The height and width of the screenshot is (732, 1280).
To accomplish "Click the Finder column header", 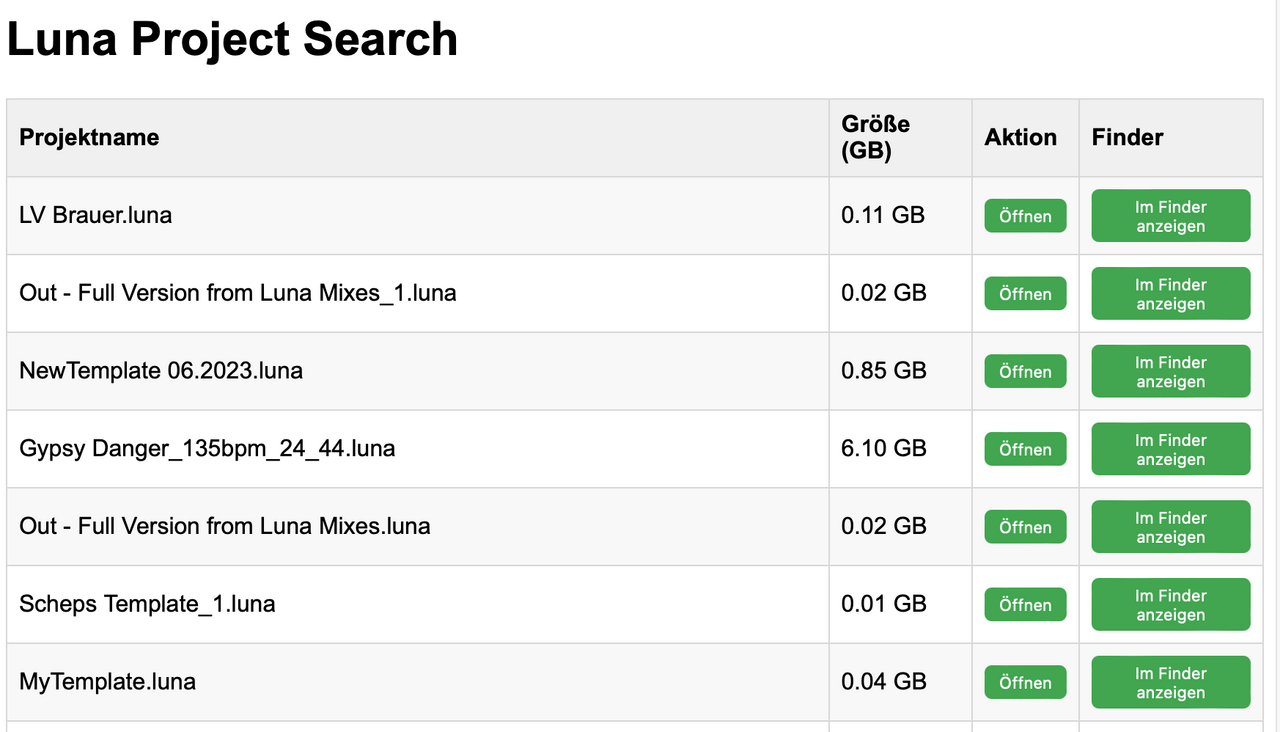I will (x=1171, y=138).
